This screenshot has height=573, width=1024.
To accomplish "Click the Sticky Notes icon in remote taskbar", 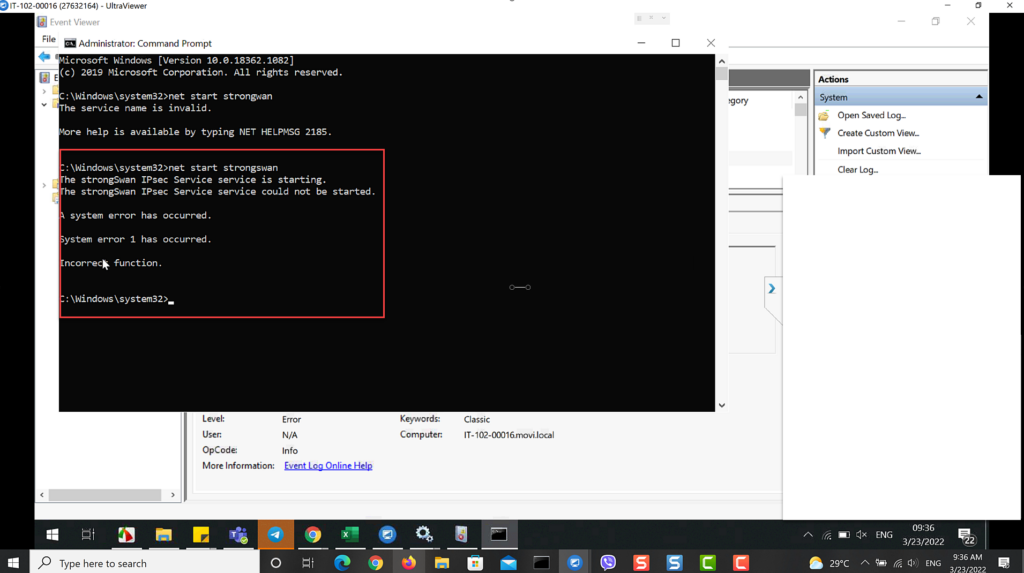I will [x=201, y=535].
